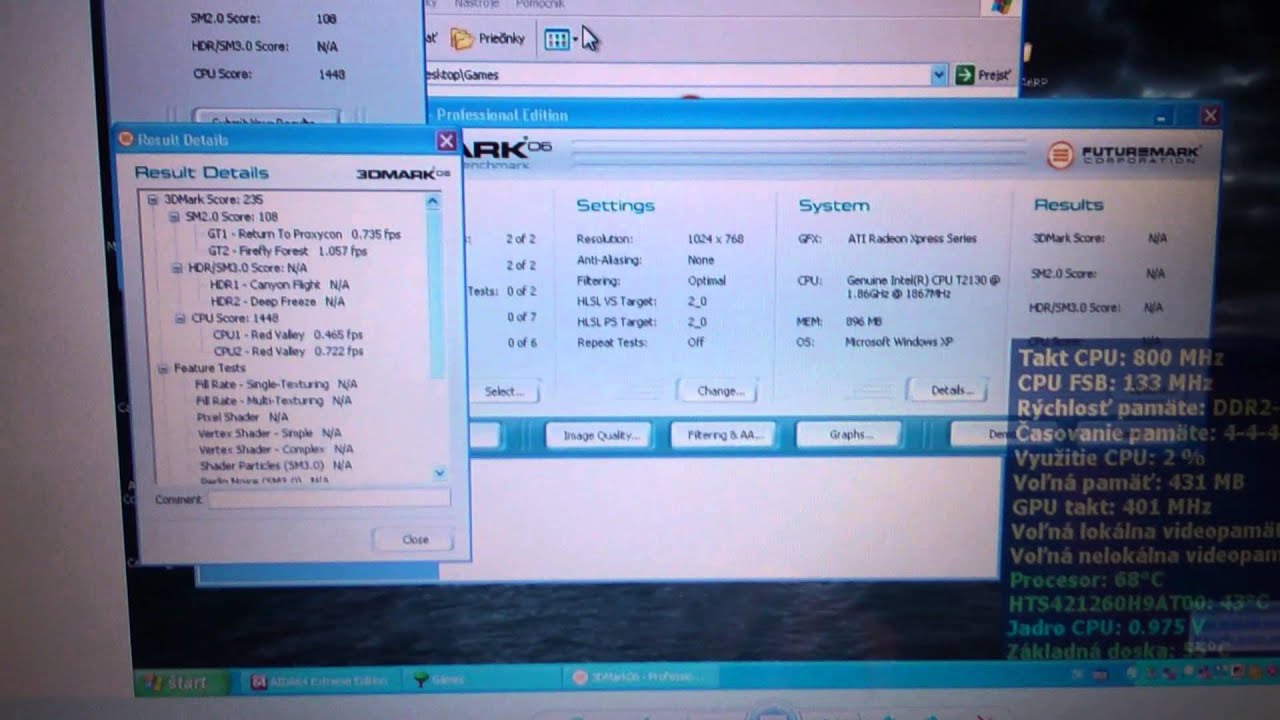1280x720 pixels.
Task: Collapse the 3DMark Score tree node
Action: (x=153, y=199)
